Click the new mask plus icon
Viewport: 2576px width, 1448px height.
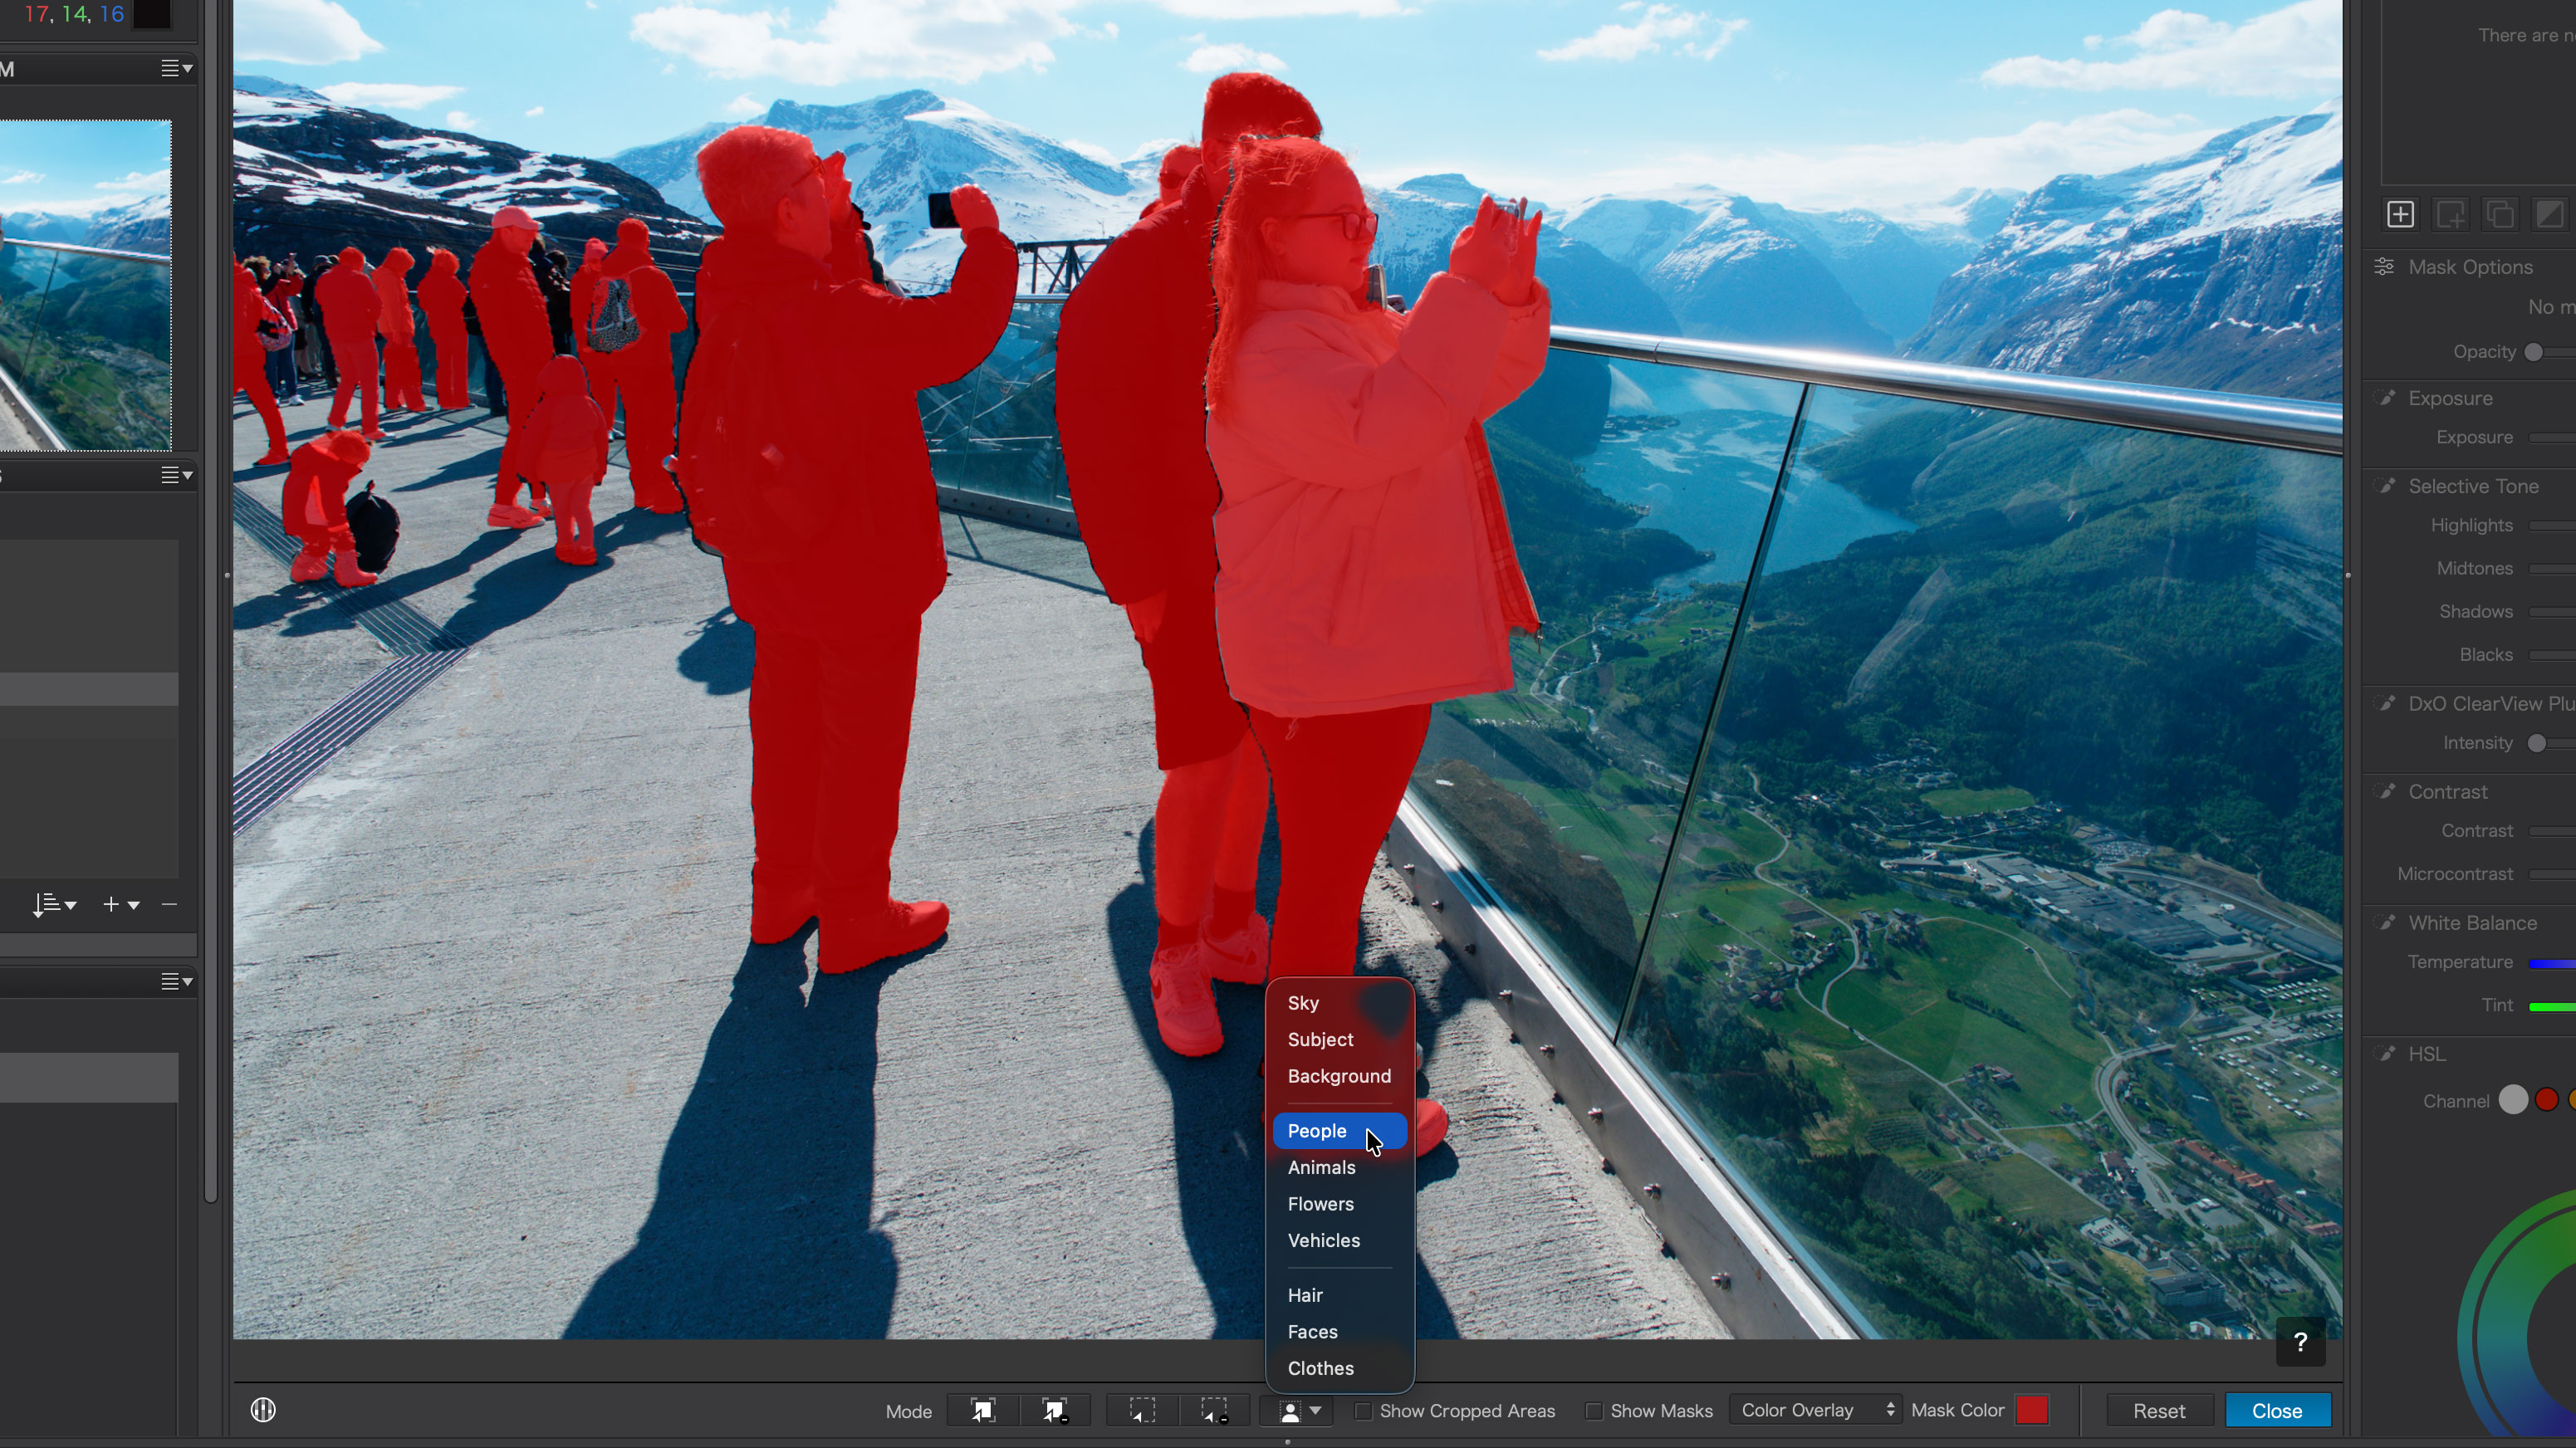click(2400, 215)
